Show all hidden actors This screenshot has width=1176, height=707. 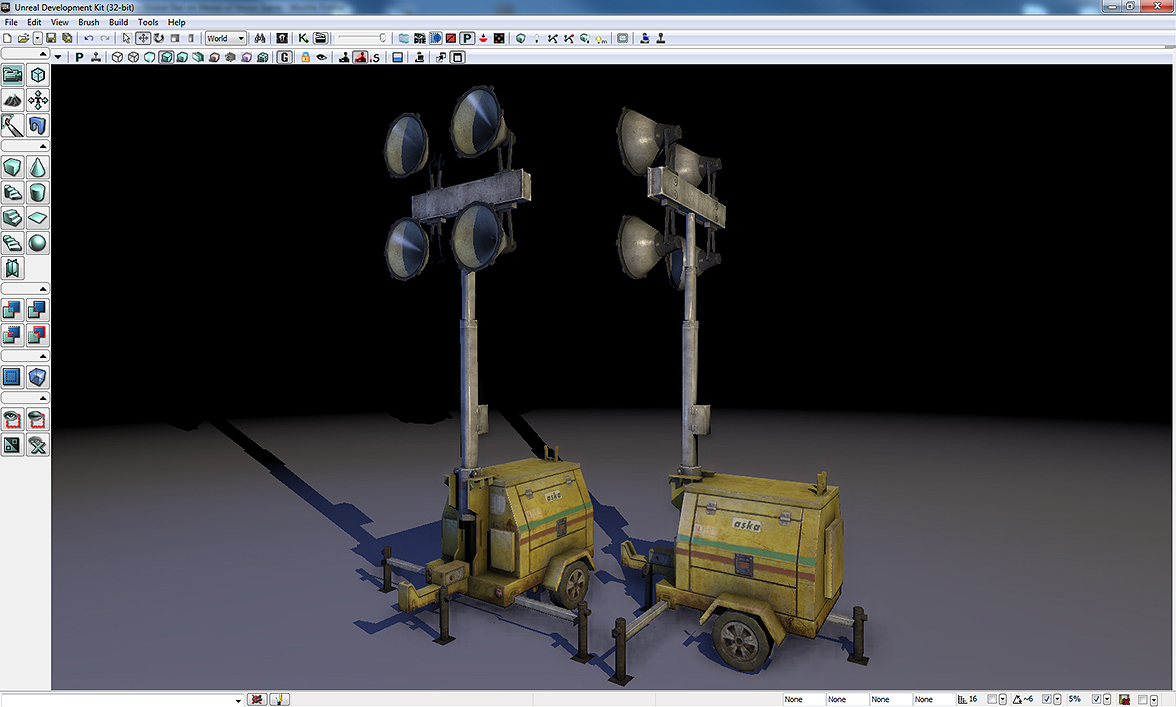click(x=38, y=445)
